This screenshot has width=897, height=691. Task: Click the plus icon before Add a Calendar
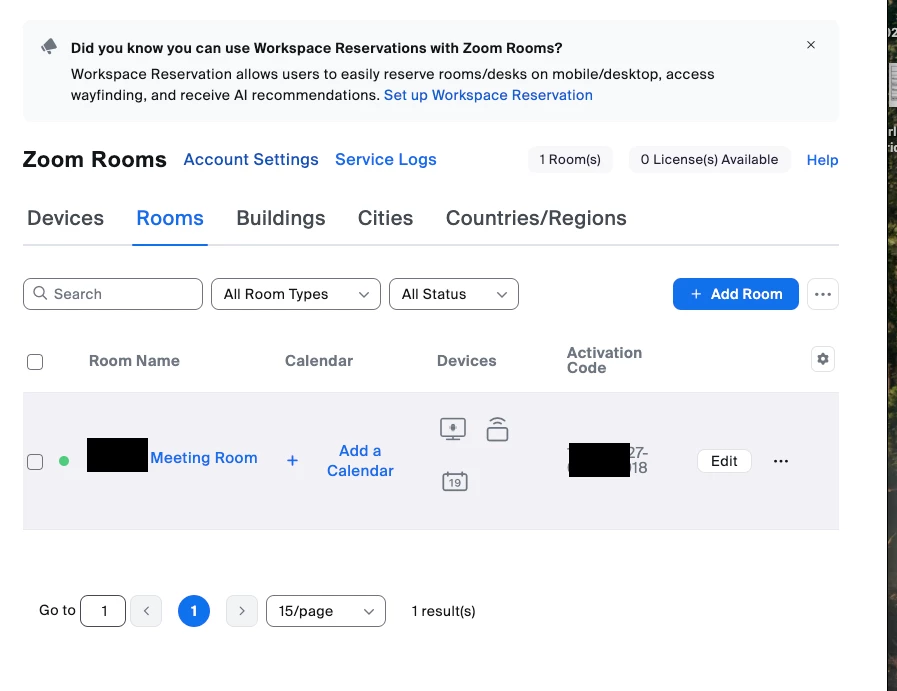point(292,460)
